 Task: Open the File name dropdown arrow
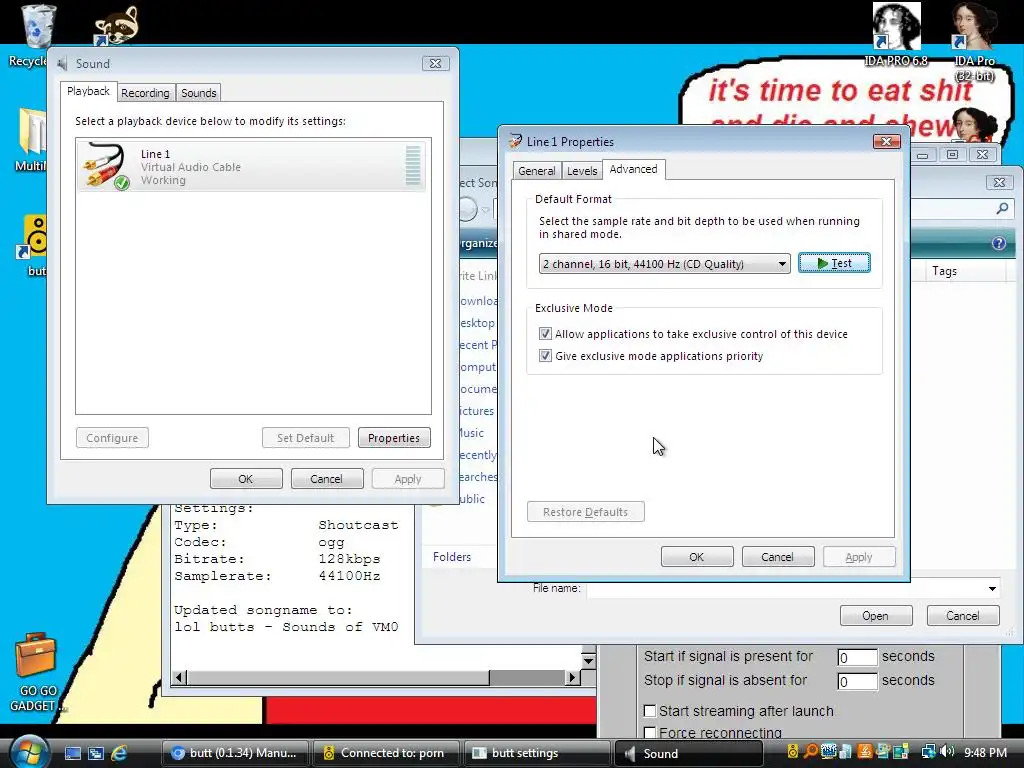click(992, 588)
